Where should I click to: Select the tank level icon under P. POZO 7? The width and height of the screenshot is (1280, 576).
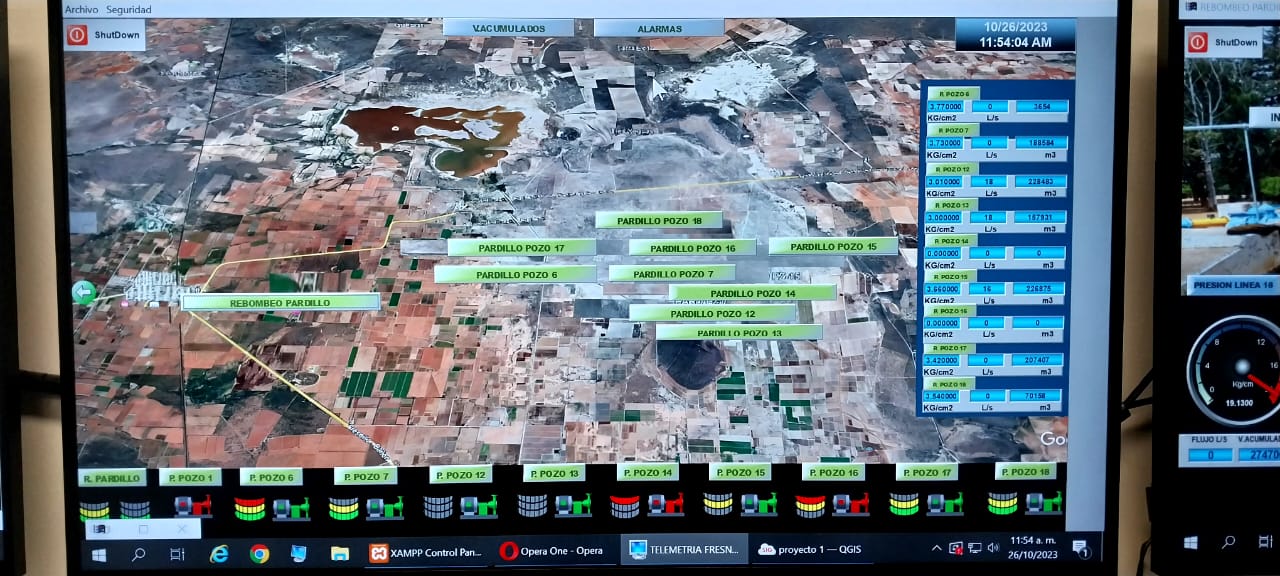343,508
